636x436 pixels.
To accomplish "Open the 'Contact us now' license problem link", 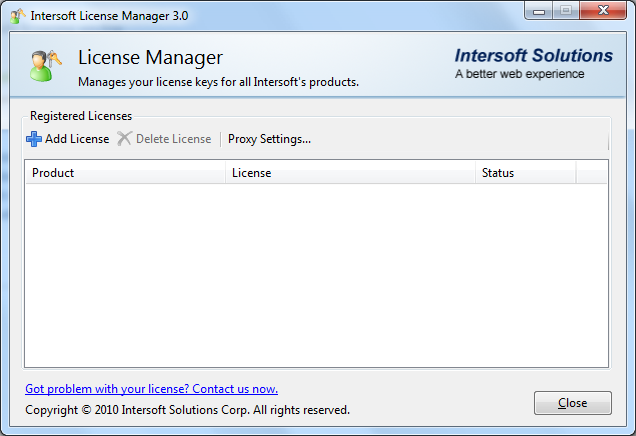I will [151, 389].
